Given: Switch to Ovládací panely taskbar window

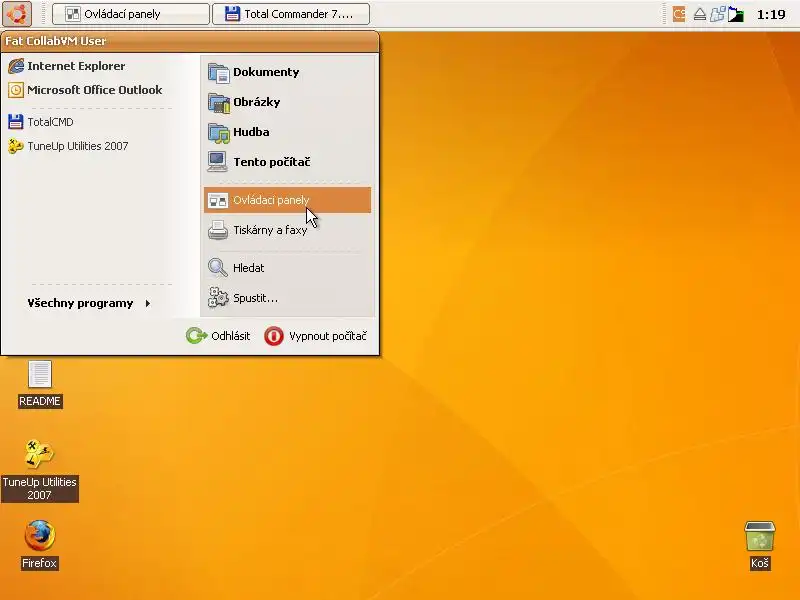Looking at the screenshot, I should [131, 14].
